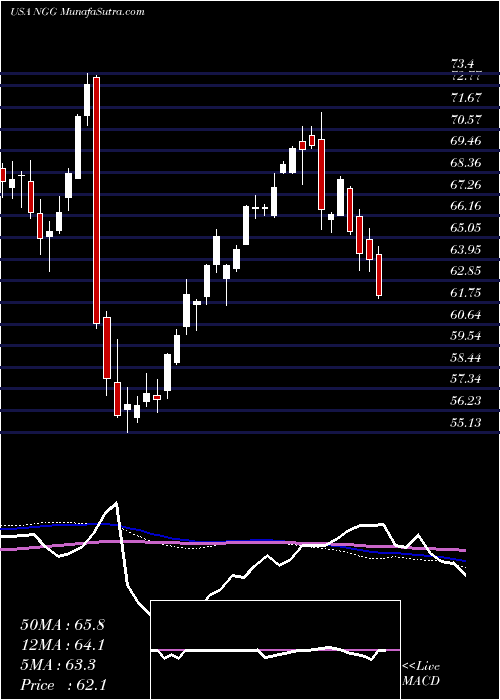Click the "12MA : 64.1" readout
This screenshot has height=700, width=500.
pos(62,645)
